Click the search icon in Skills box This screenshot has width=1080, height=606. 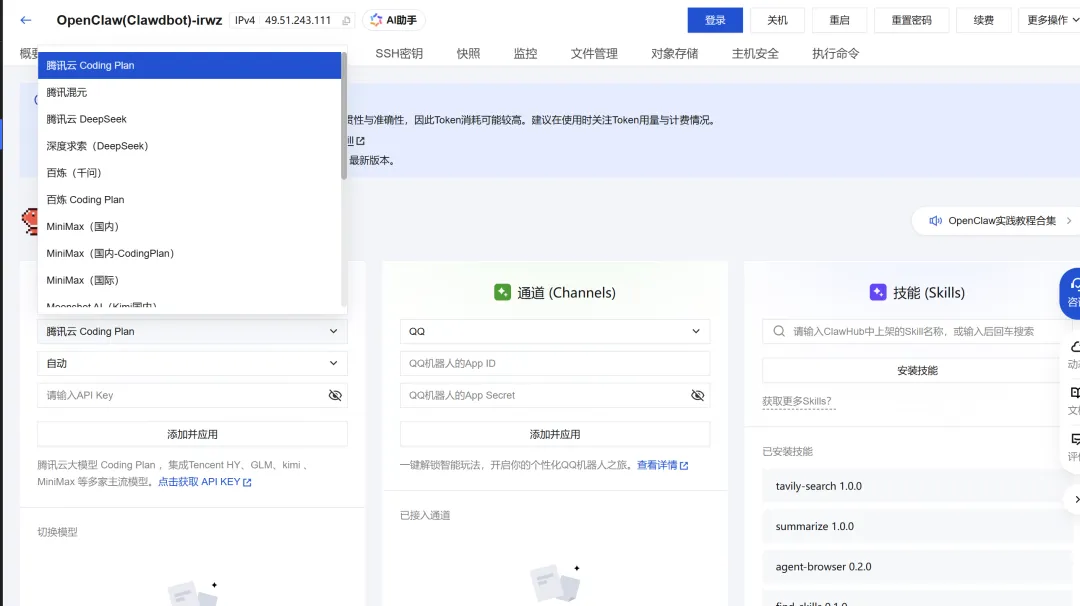coord(779,331)
